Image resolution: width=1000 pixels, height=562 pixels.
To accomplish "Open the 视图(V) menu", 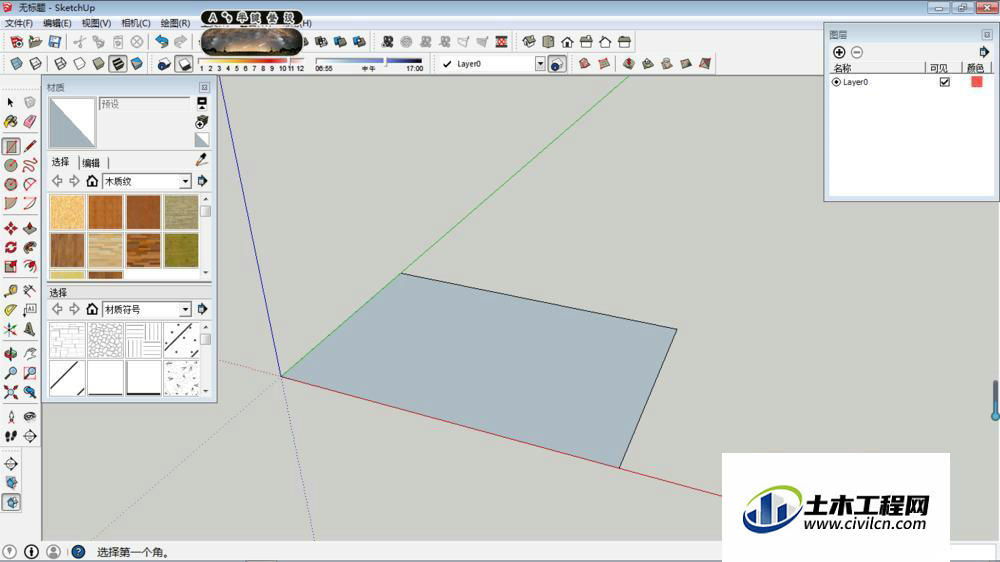I will pyautogui.click(x=96, y=23).
